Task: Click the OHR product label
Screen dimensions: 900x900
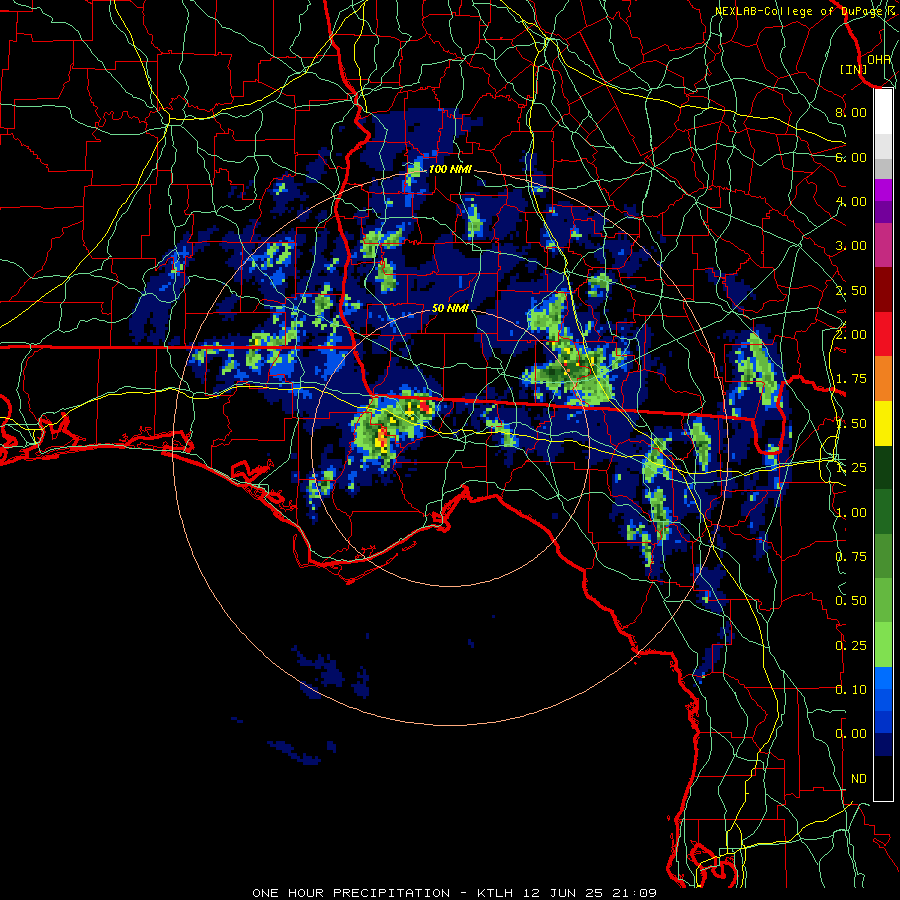Action: pos(879,59)
